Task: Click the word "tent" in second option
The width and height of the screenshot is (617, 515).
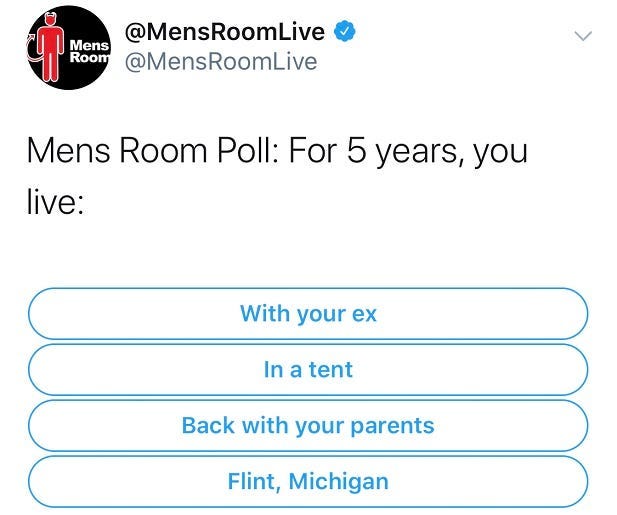Action: point(331,370)
